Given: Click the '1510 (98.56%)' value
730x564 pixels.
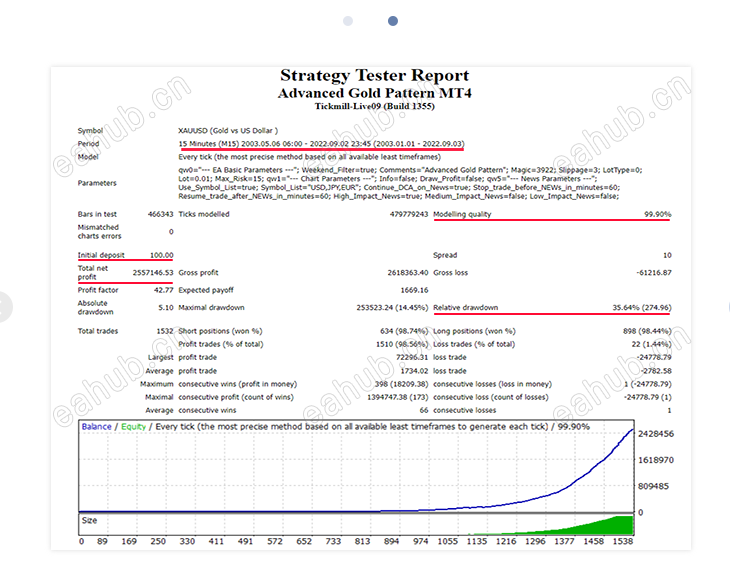Looking at the screenshot, I should [402, 344].
